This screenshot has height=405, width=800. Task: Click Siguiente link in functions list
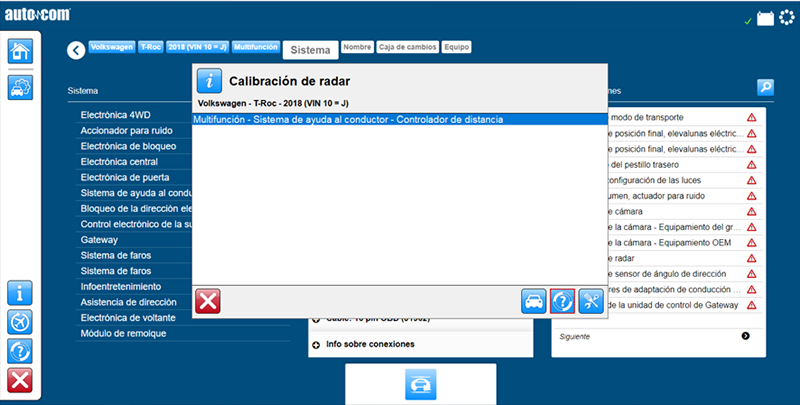[x=574, y=337]
